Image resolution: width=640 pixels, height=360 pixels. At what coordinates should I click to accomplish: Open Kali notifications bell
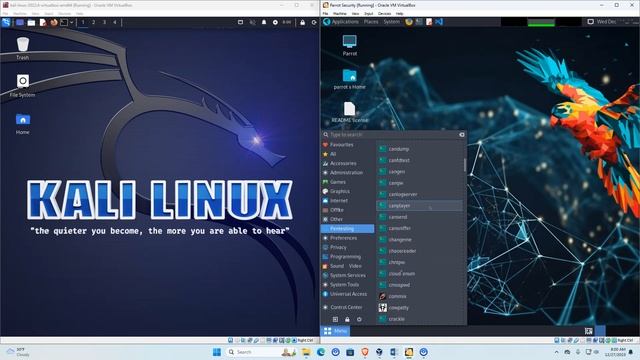coord(264,22)
